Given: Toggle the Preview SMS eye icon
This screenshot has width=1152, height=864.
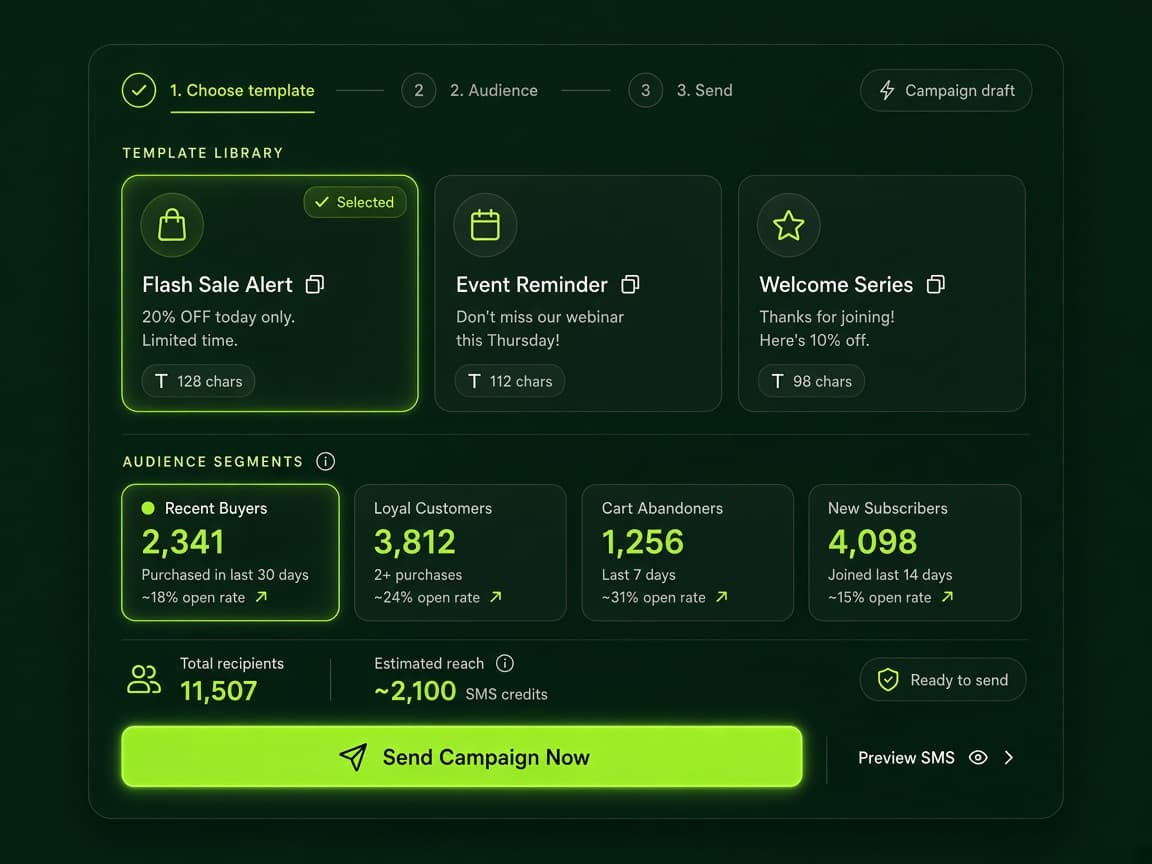Looking at the screenshot, I should point(978,757).
